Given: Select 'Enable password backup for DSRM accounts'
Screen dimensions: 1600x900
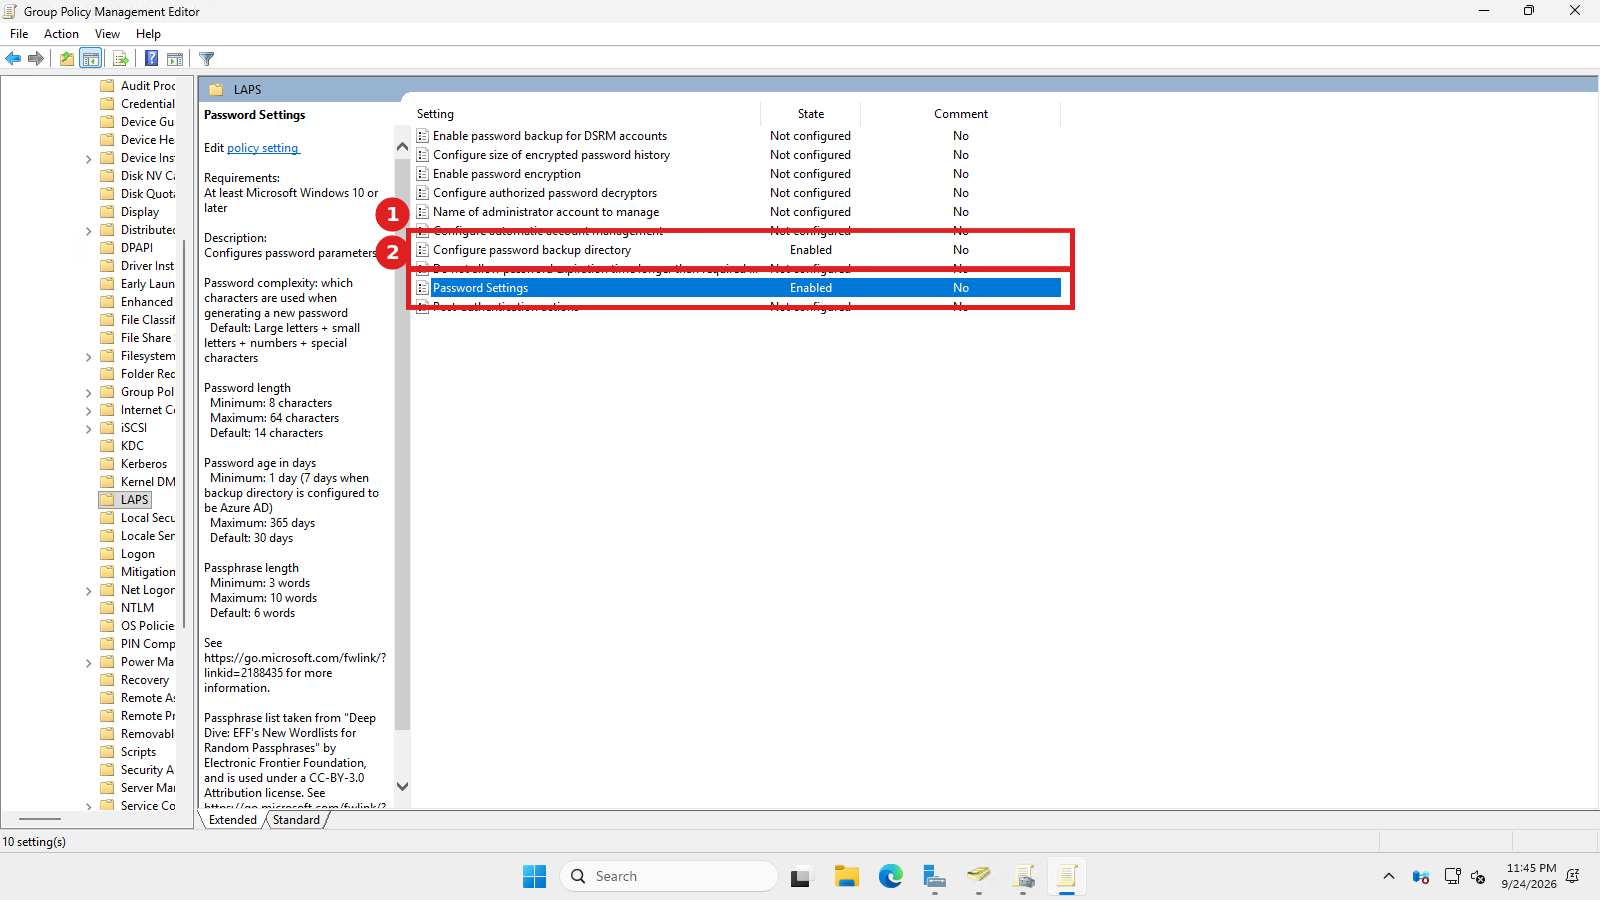Looking at the screenshot, I should point(550,136).
